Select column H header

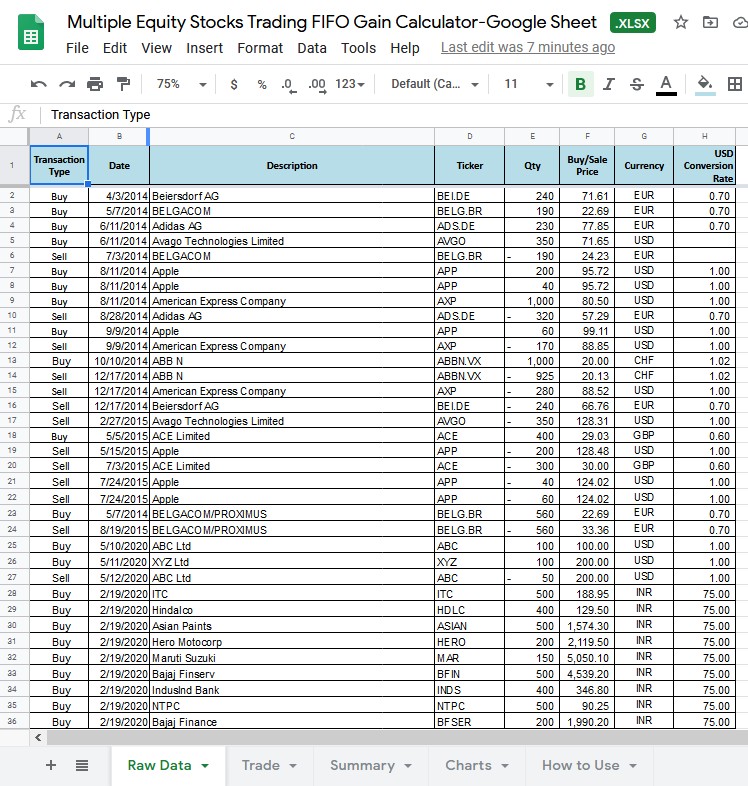(704, 136)
